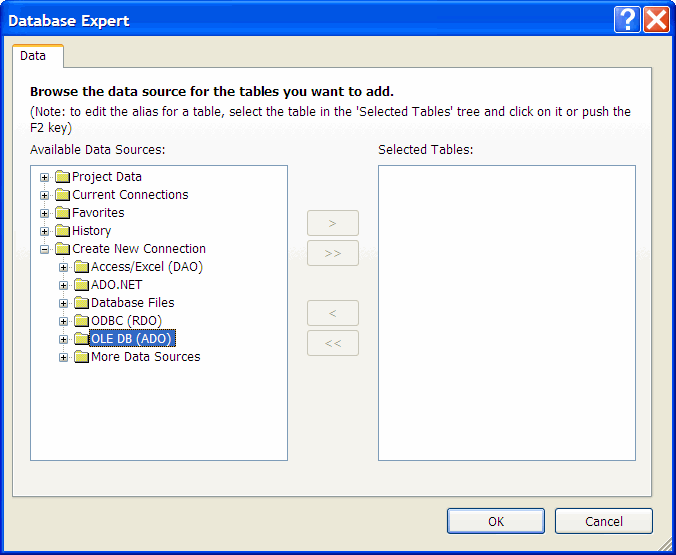Click the ADO.NET folder icon

point(81,285)
